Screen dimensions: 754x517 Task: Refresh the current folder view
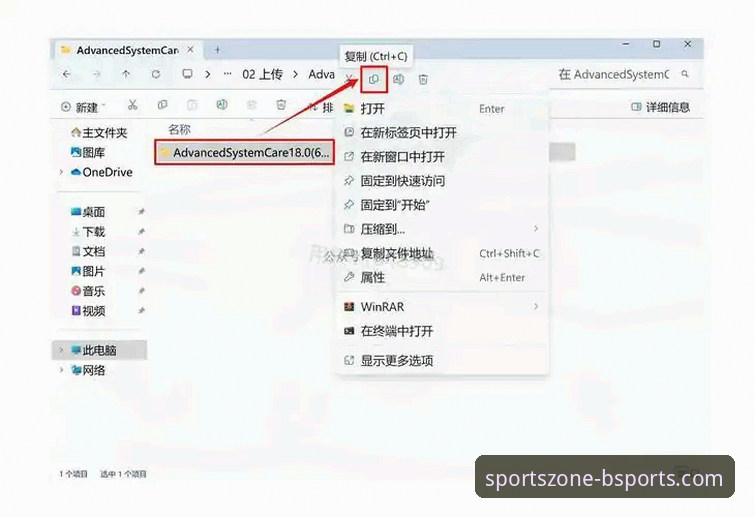tap(156, 74)
